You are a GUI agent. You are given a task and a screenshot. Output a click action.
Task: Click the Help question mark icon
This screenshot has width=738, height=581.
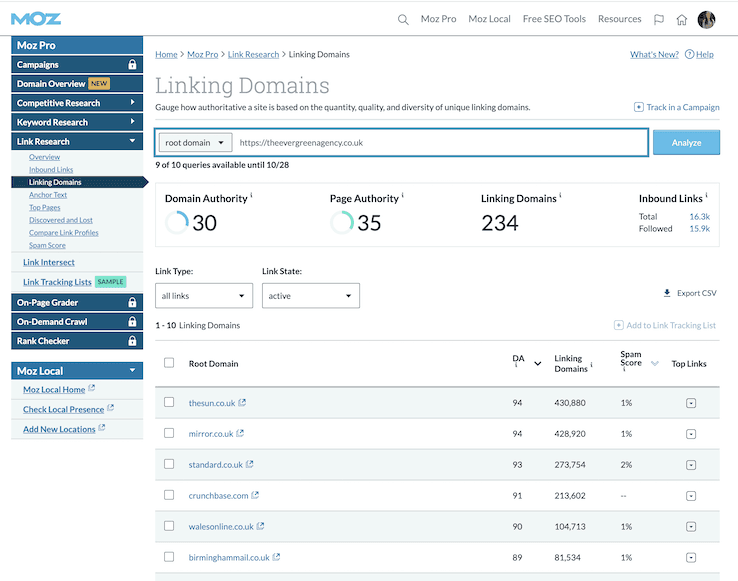(x=688, y=55)
